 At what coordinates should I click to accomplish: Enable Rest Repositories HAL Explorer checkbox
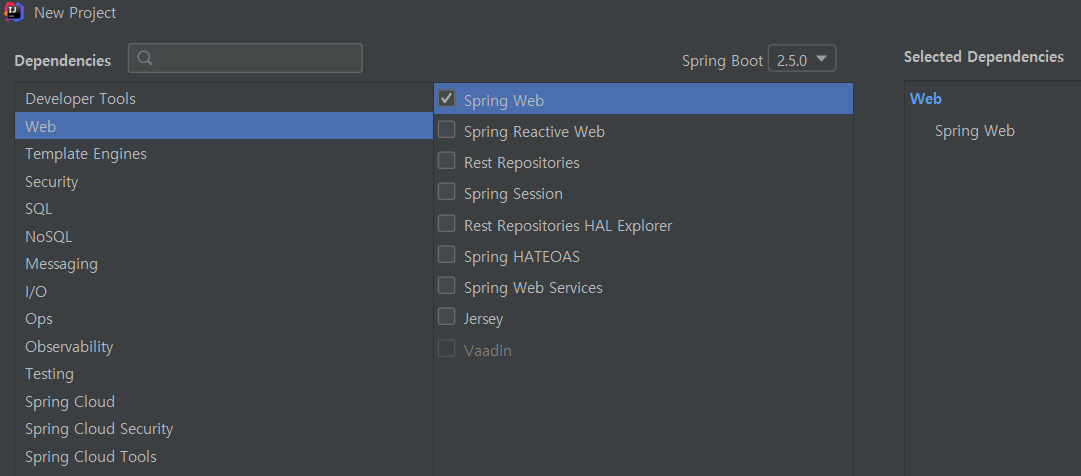[x=447, y=224]
